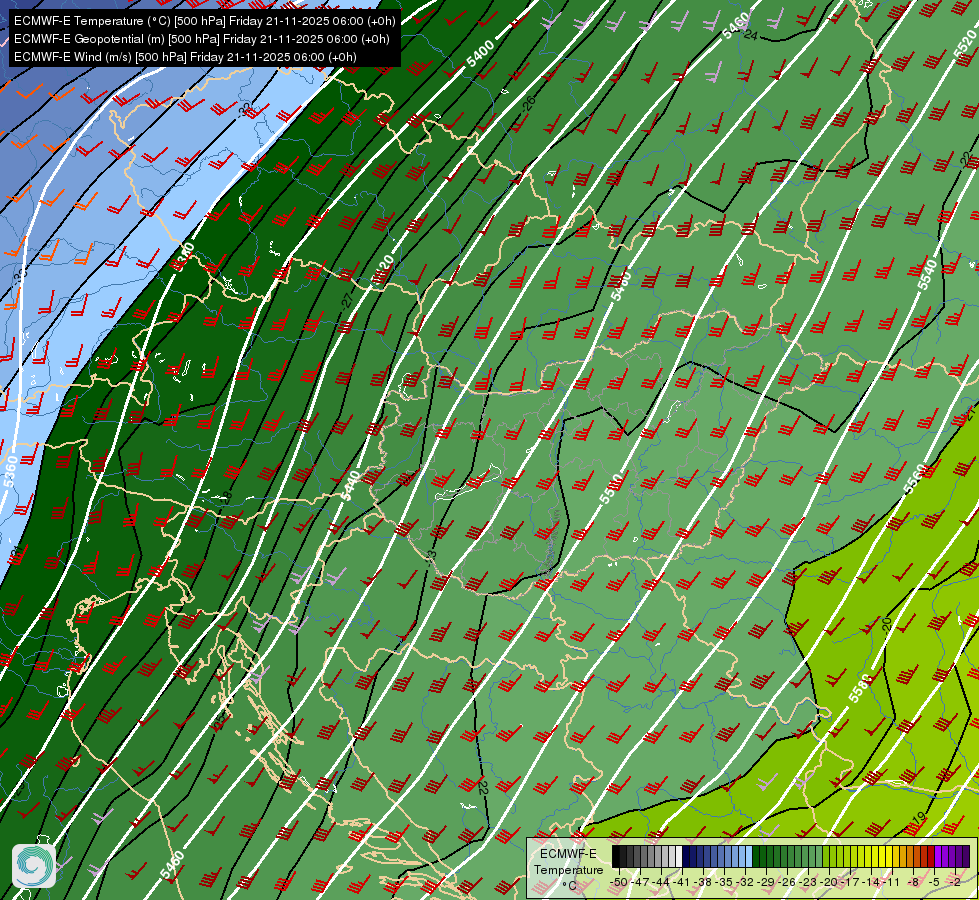The height and width of the screenshot is (900, 979).
Task: Click the '5420' geopotential contour label
Action: (383, 270)
